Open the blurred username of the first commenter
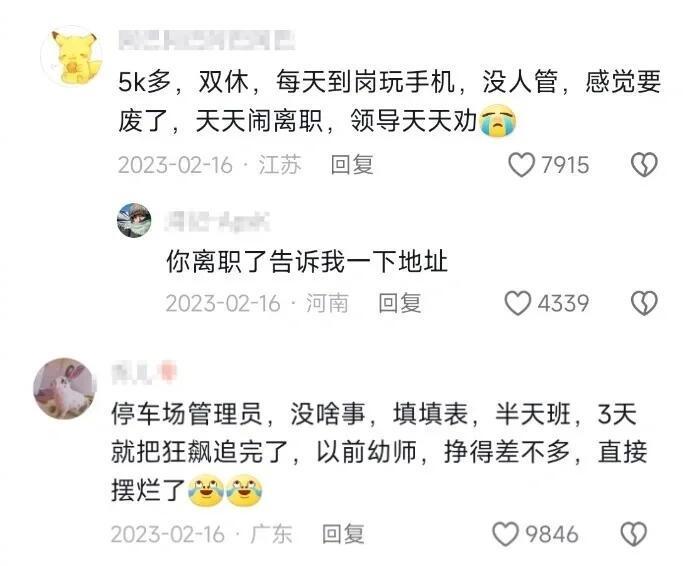693x566 pixels. point(207,40)
